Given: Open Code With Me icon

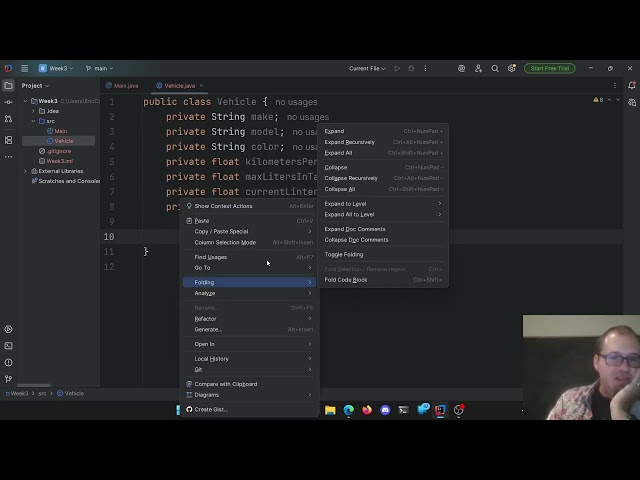Looking at the screenshot, I should 478,69.
